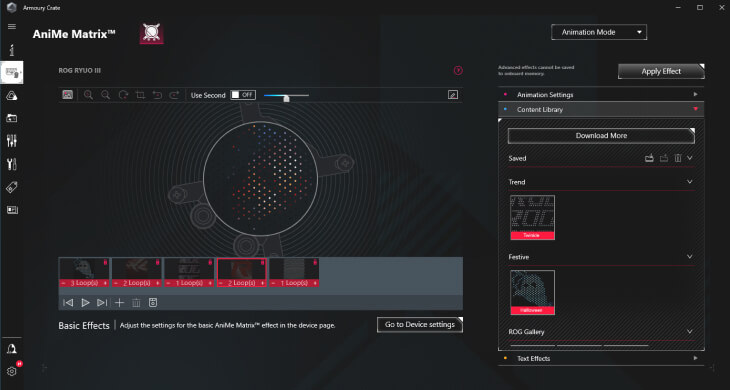
Task: Toggle the Use Second switch
Action: (243, 95)
